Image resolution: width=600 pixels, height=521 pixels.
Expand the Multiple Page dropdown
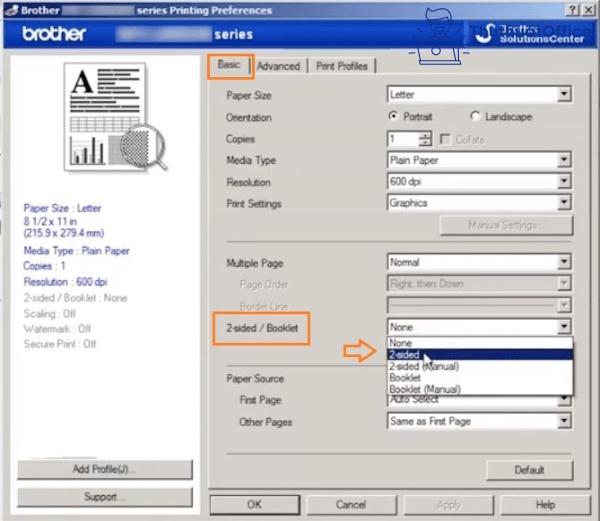point(564,262)
